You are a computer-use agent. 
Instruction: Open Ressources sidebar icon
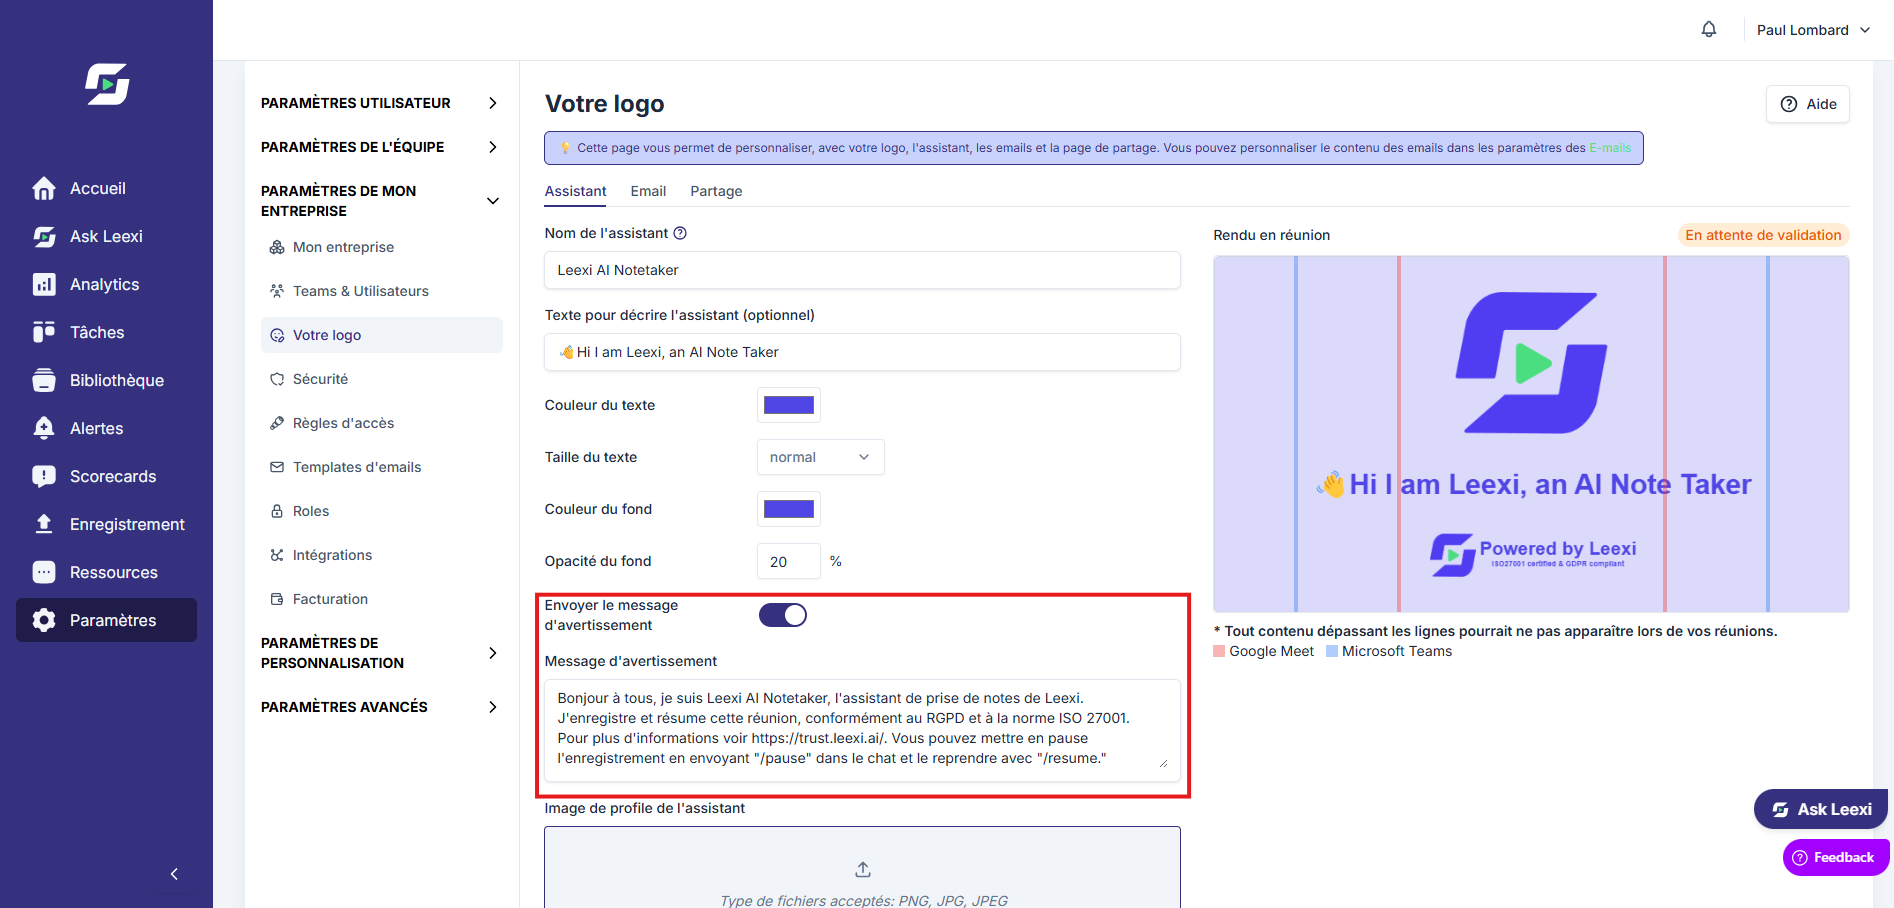point(44,572)
